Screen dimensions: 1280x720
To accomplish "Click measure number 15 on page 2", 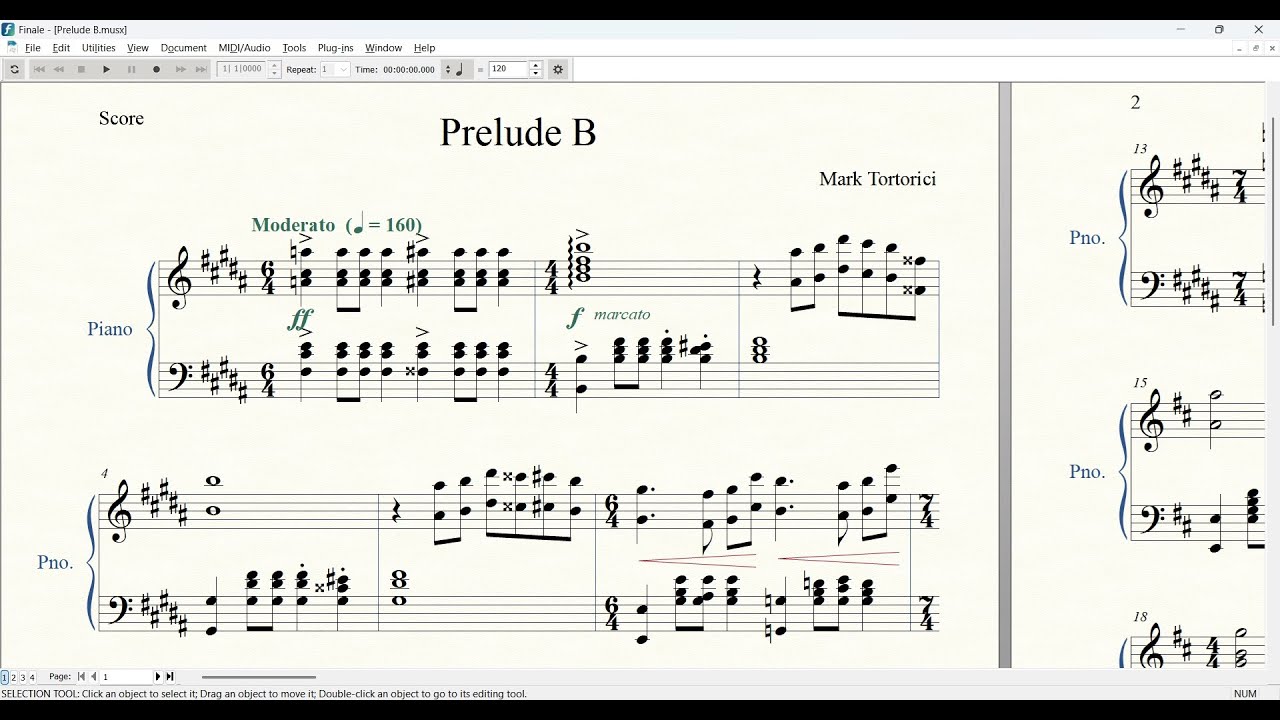I will click(x=1140, y=383).
